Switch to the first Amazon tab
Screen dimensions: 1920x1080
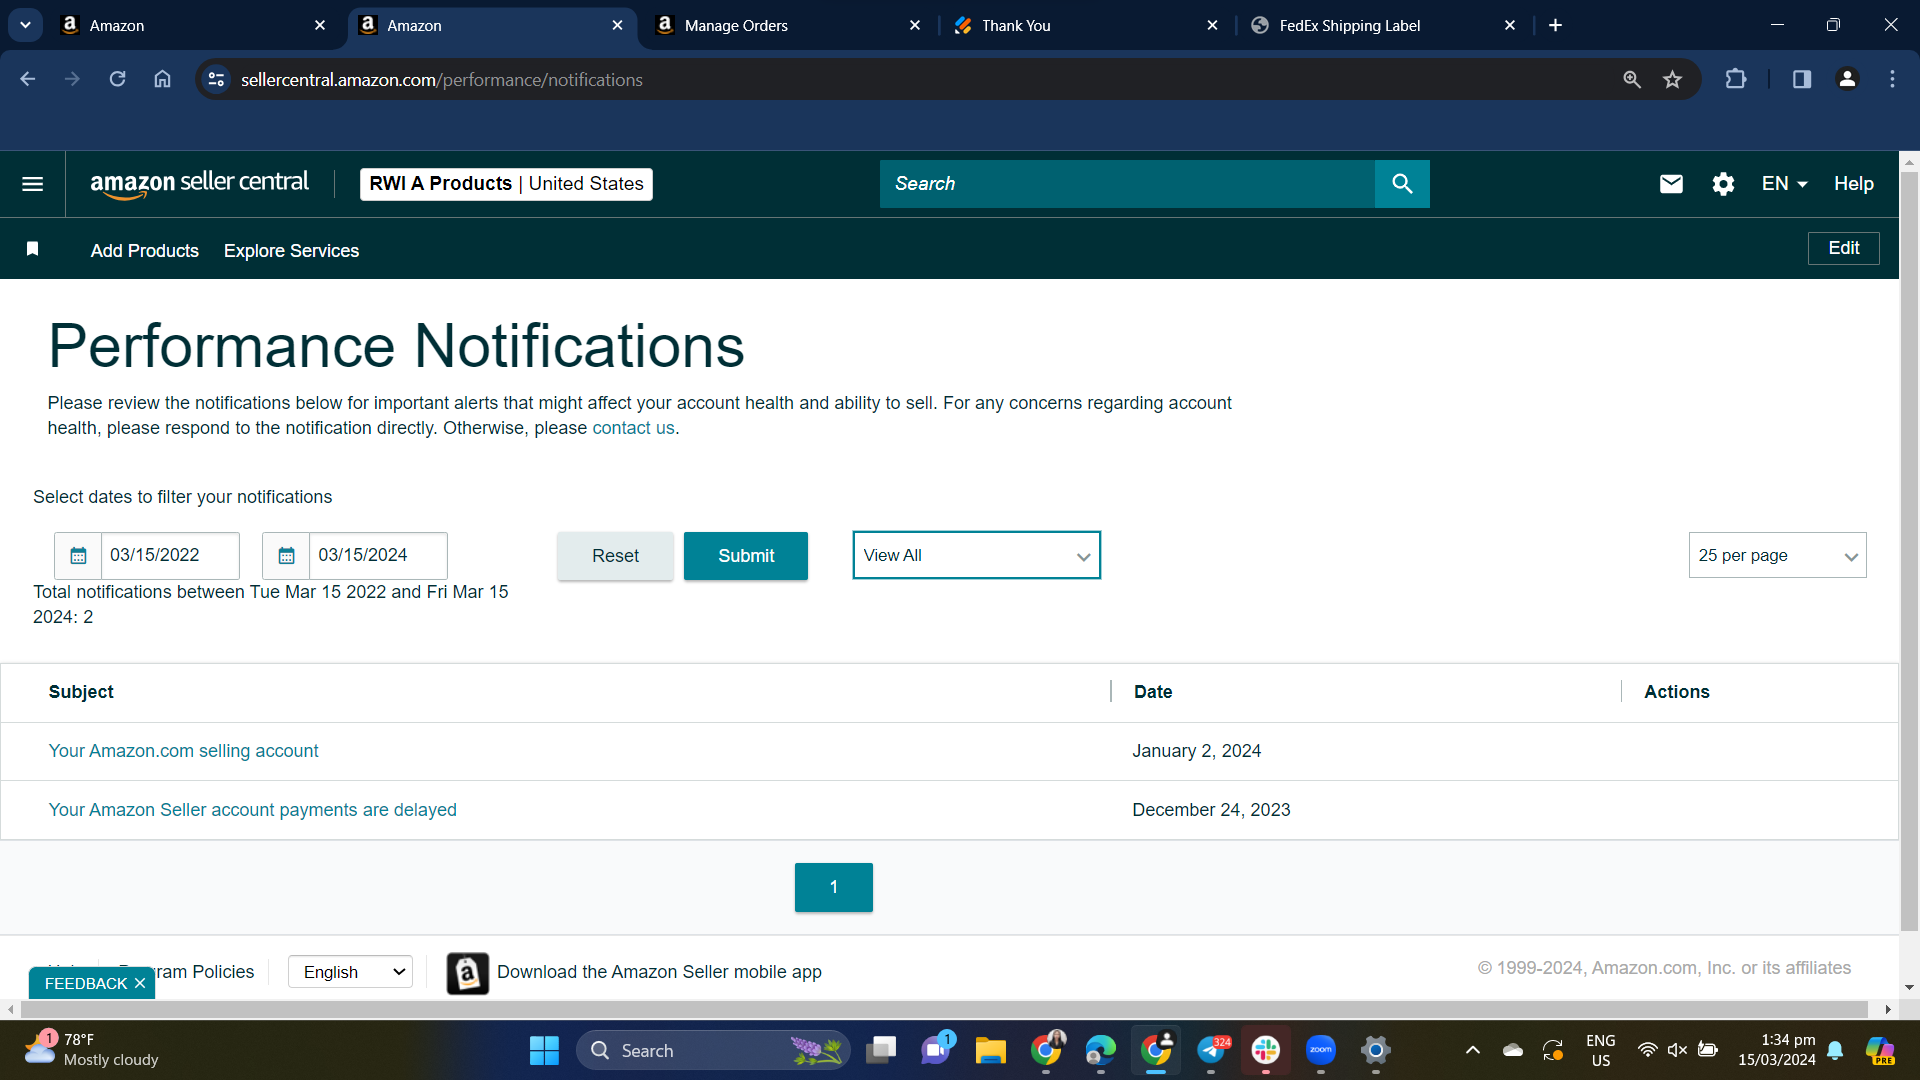[x=192, y=25]
